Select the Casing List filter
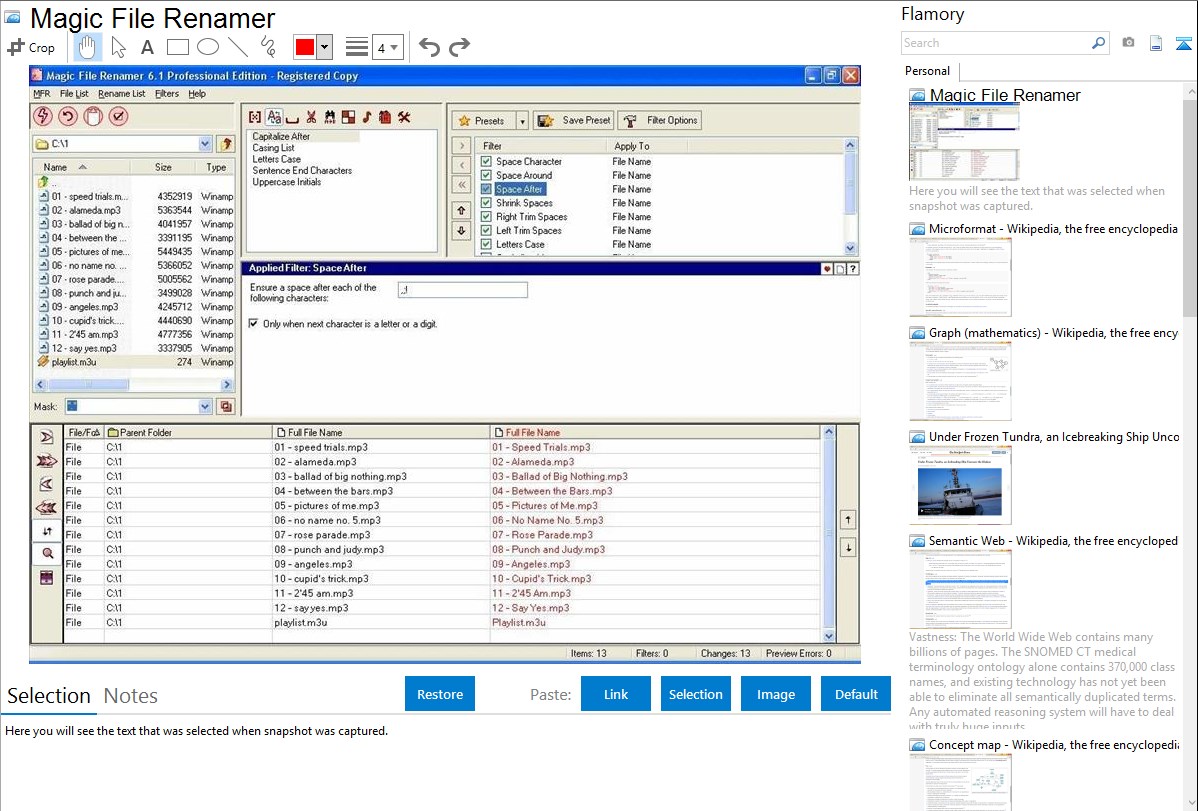This screenshot has height=811, width=1198. point(274,148)
